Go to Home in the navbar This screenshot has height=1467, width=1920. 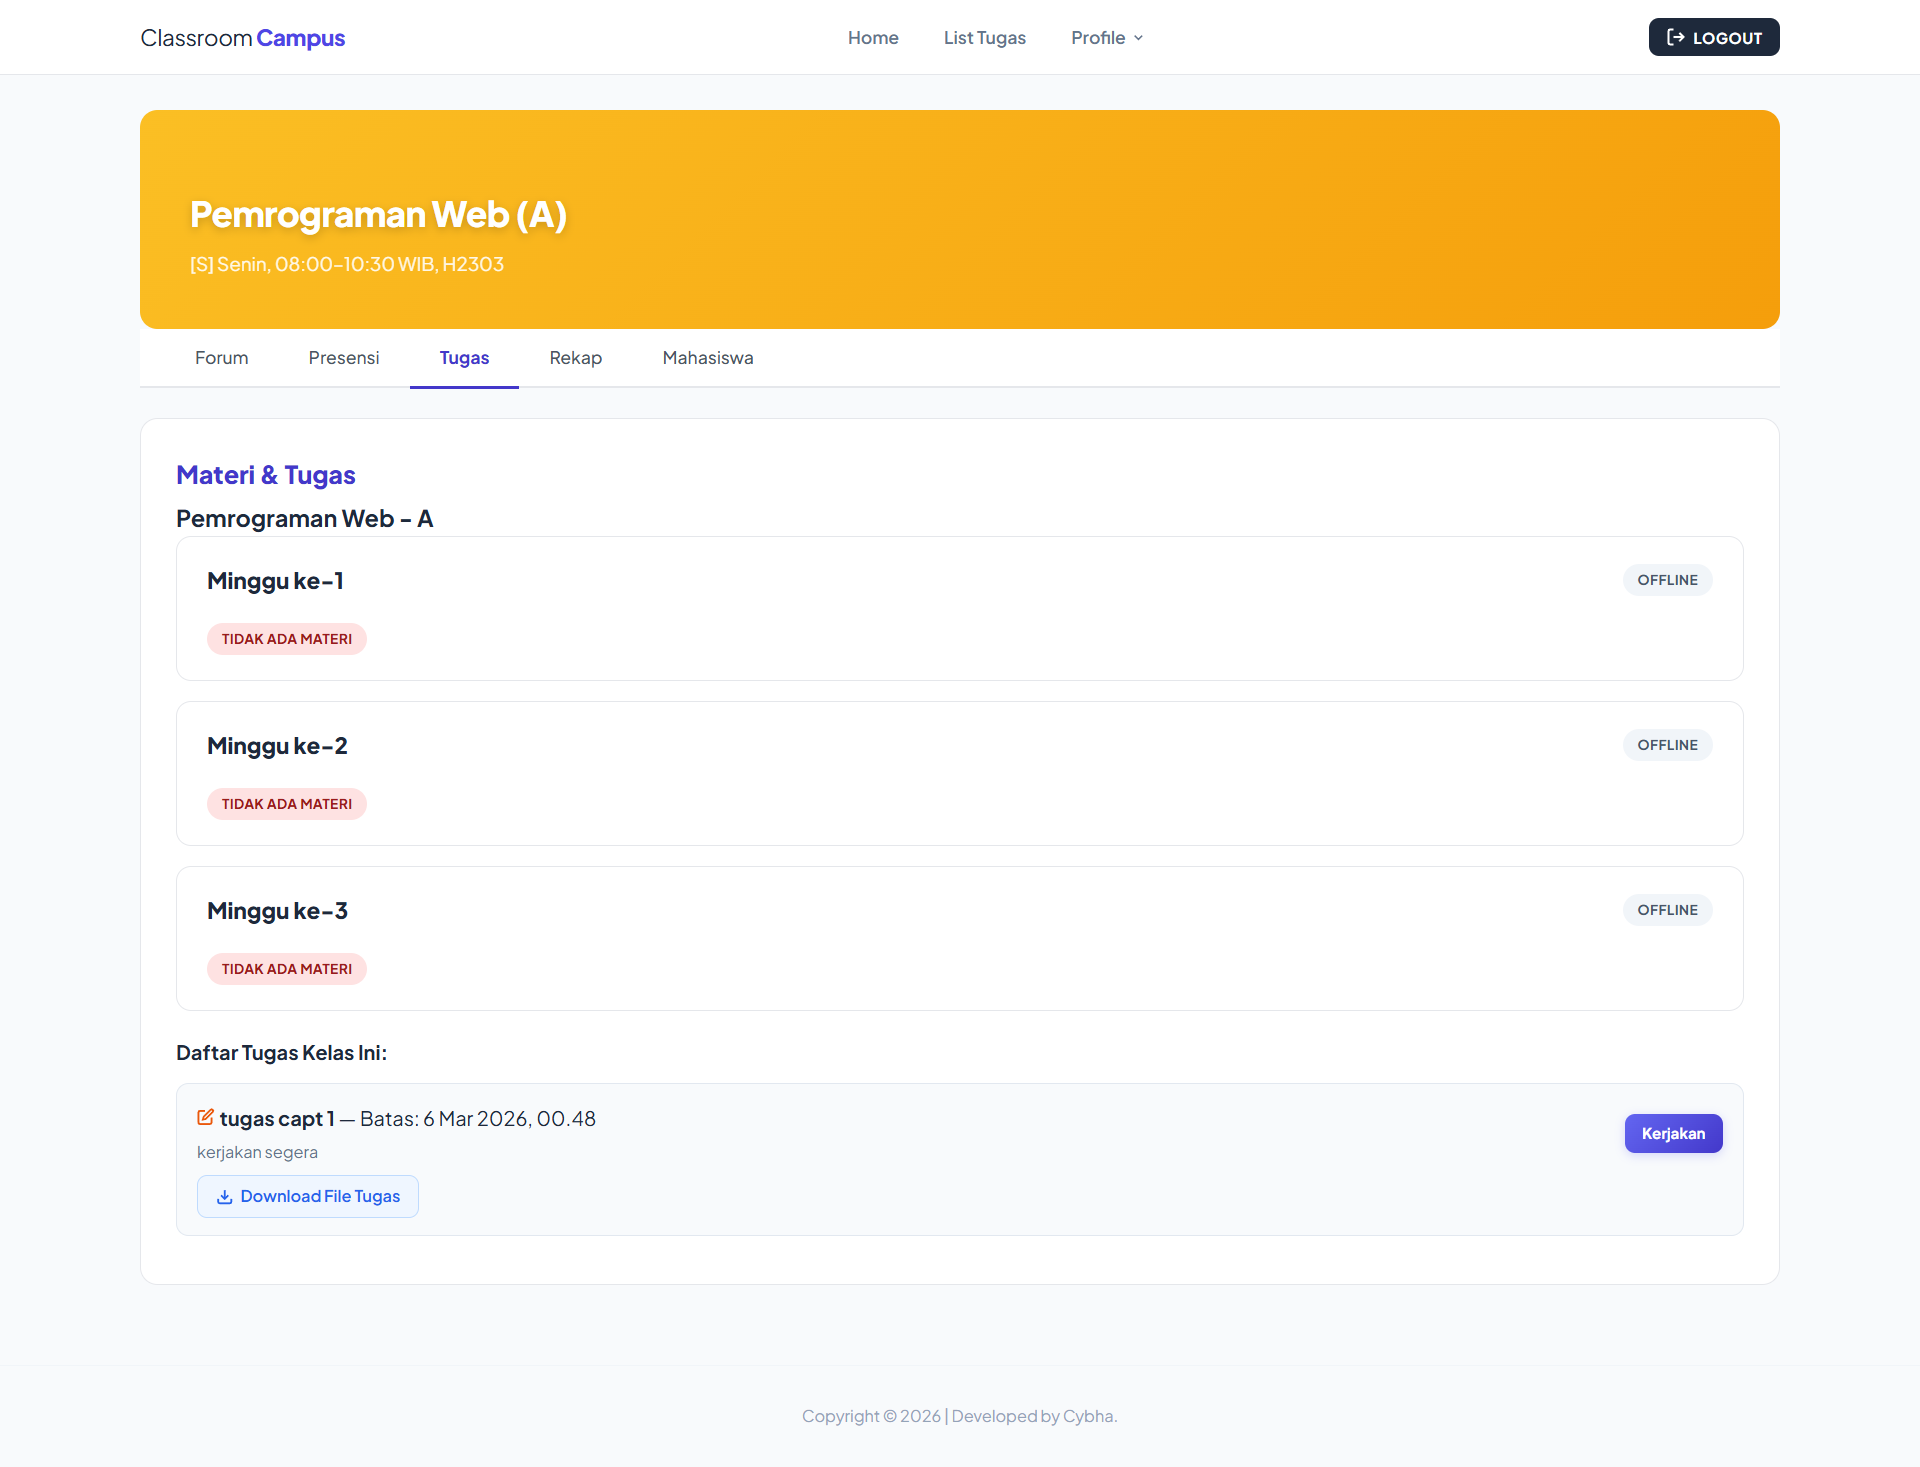pyautogui.click(x=873, y=37)
